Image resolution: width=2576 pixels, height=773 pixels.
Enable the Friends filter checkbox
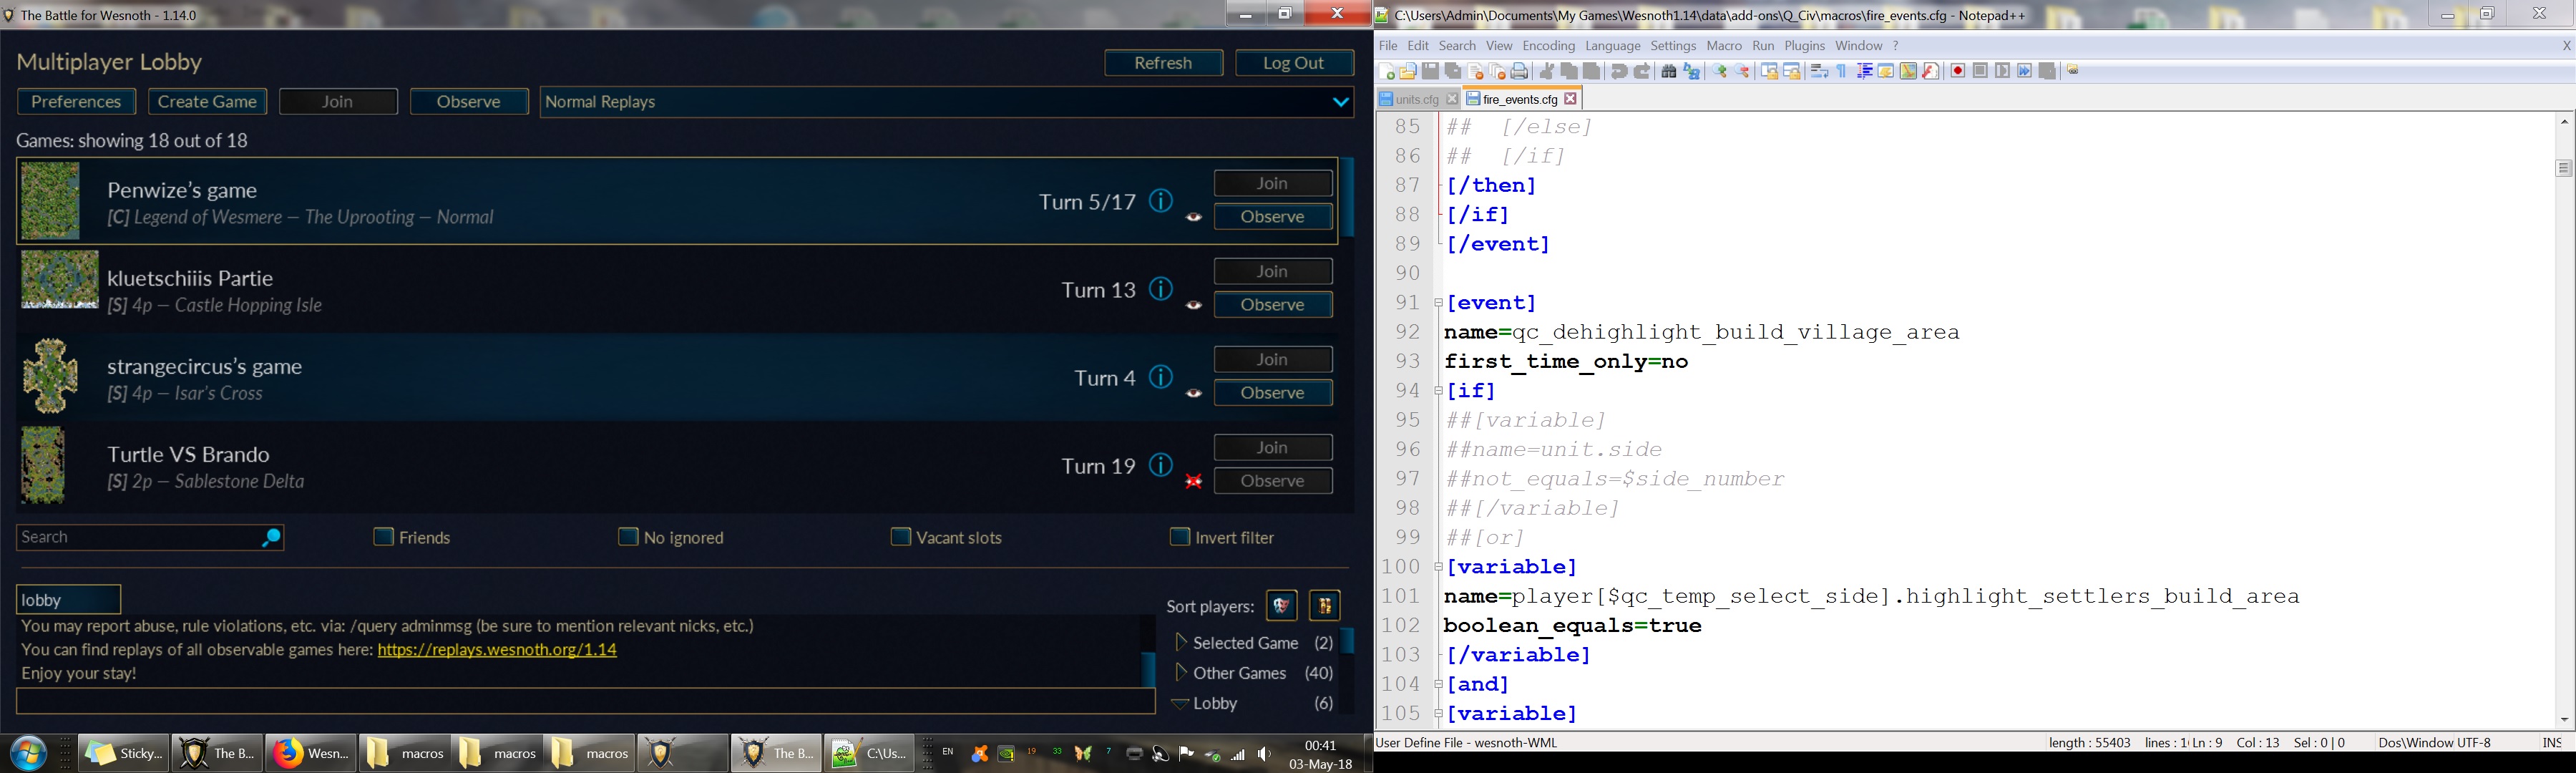coord(383,537)
